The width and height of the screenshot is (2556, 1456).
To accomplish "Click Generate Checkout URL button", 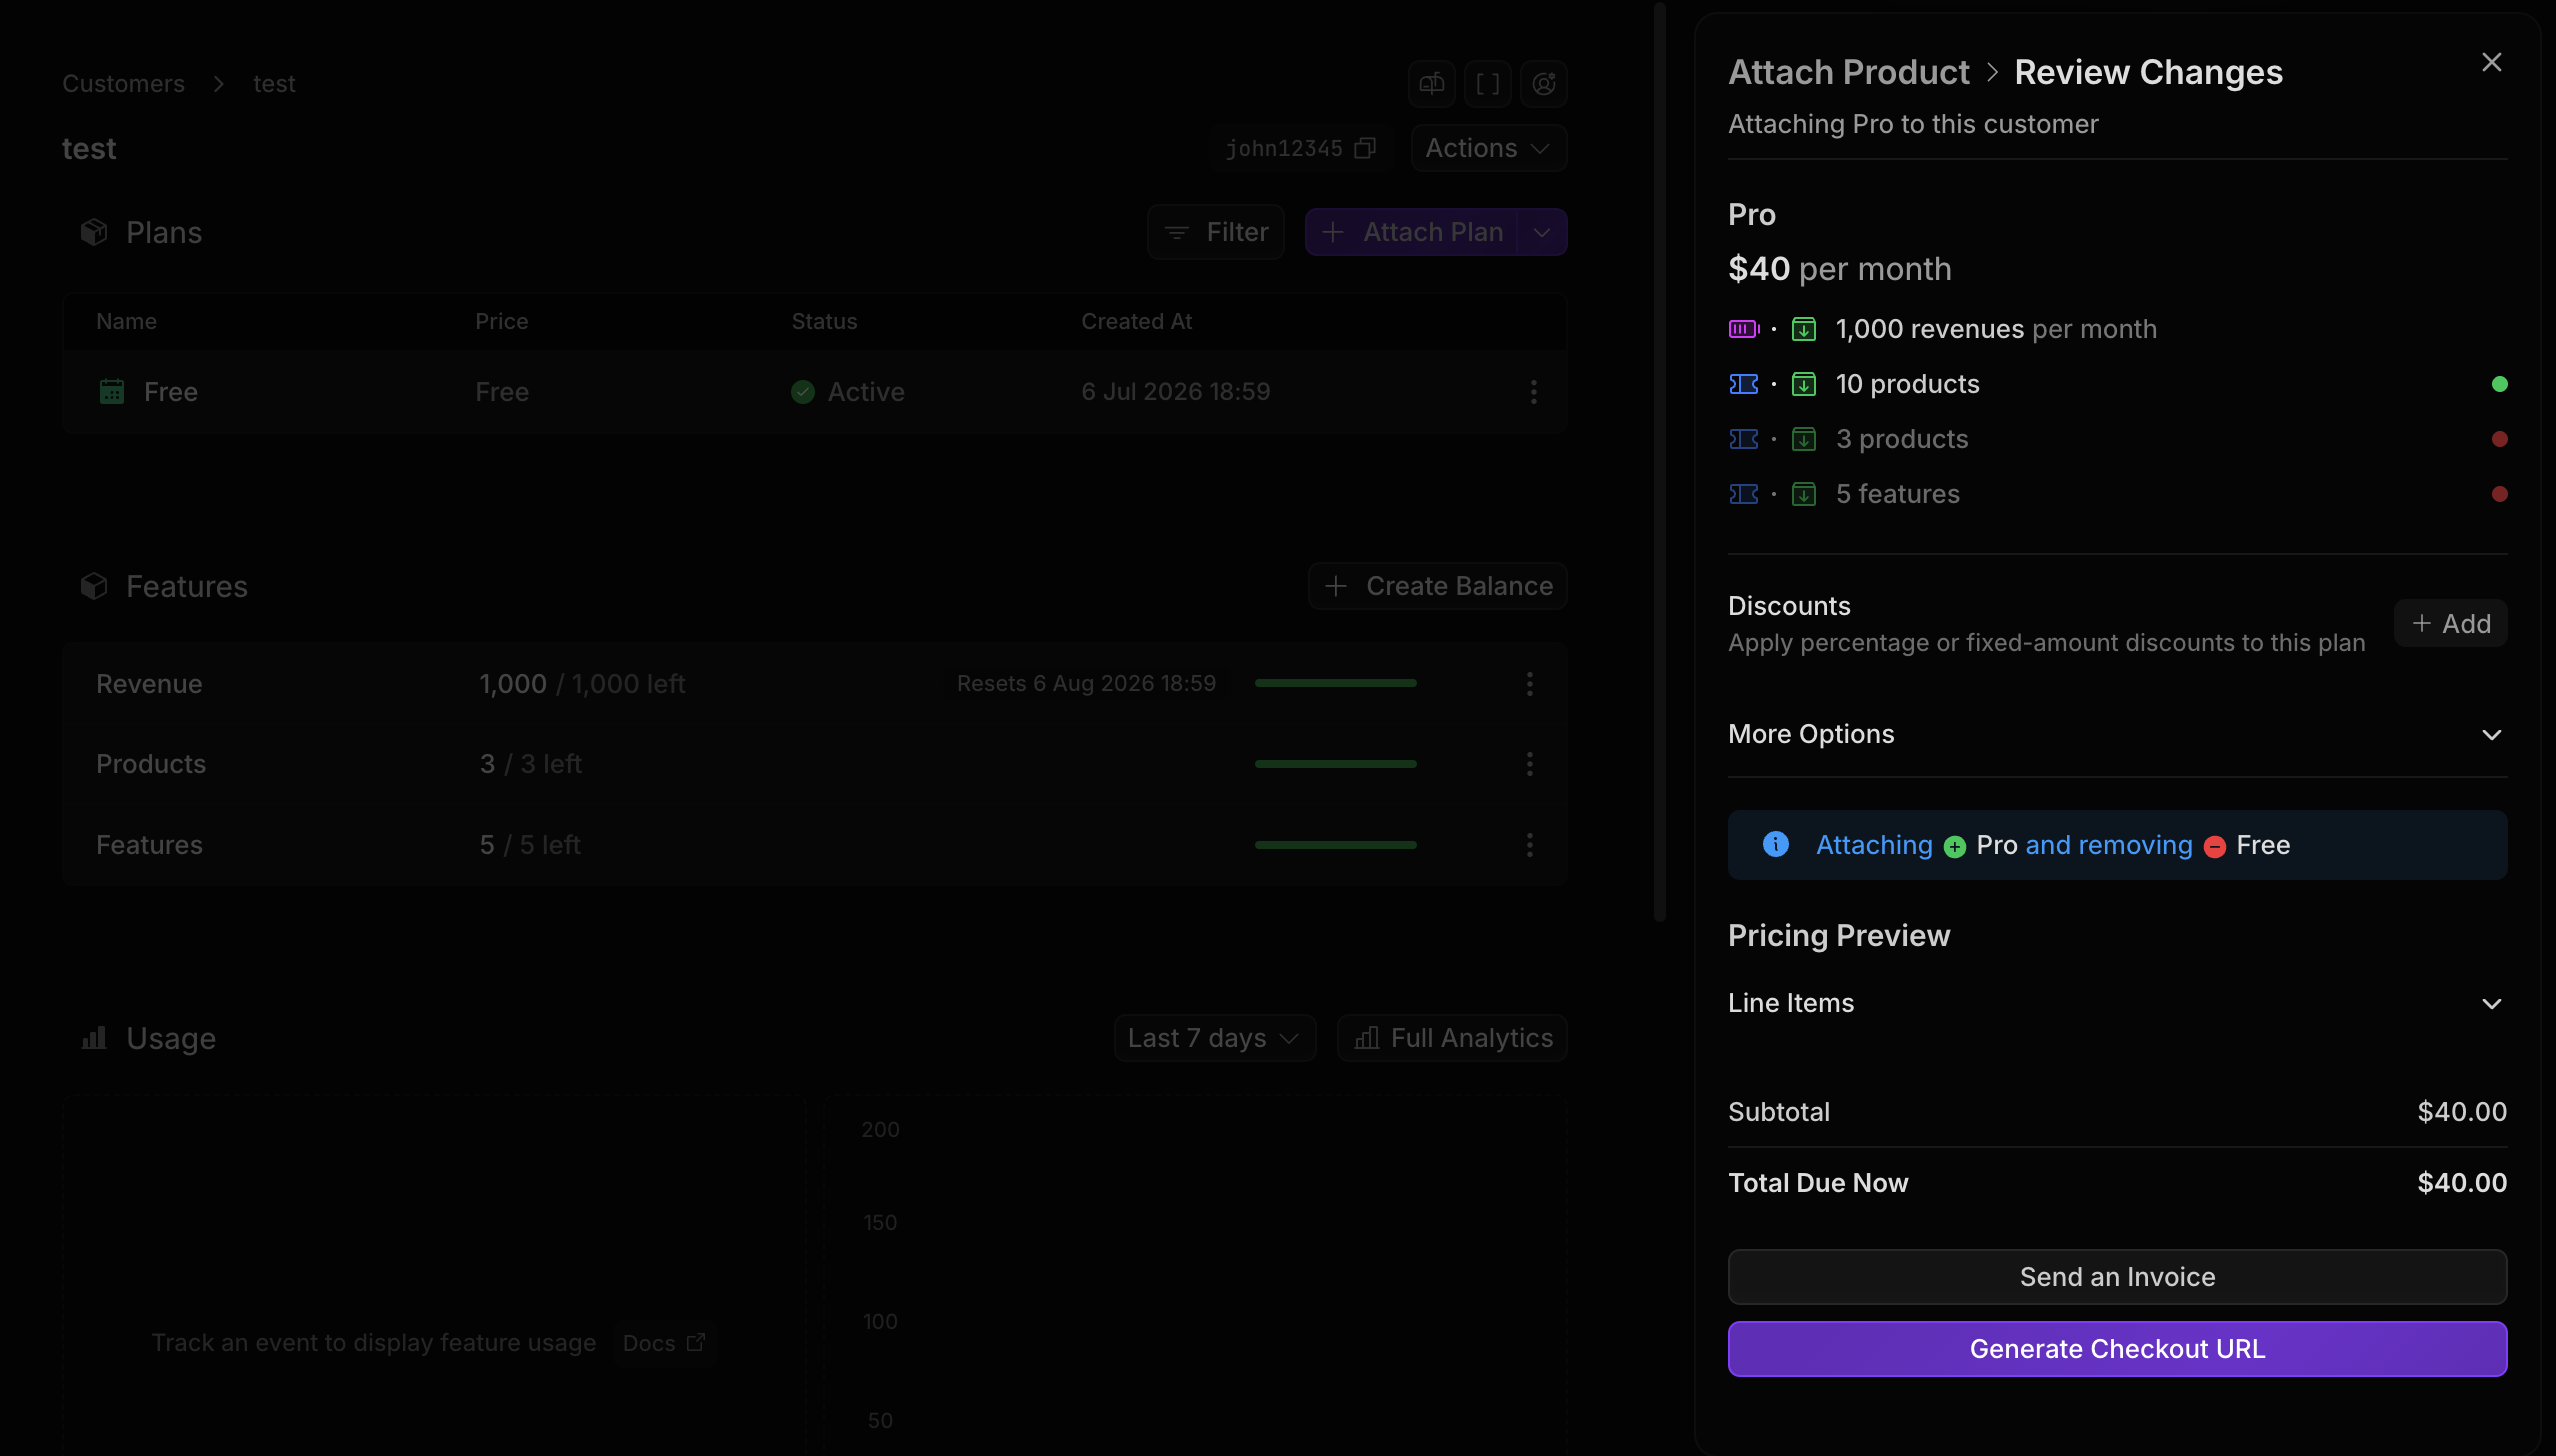I will (x=2118, y=1349).
